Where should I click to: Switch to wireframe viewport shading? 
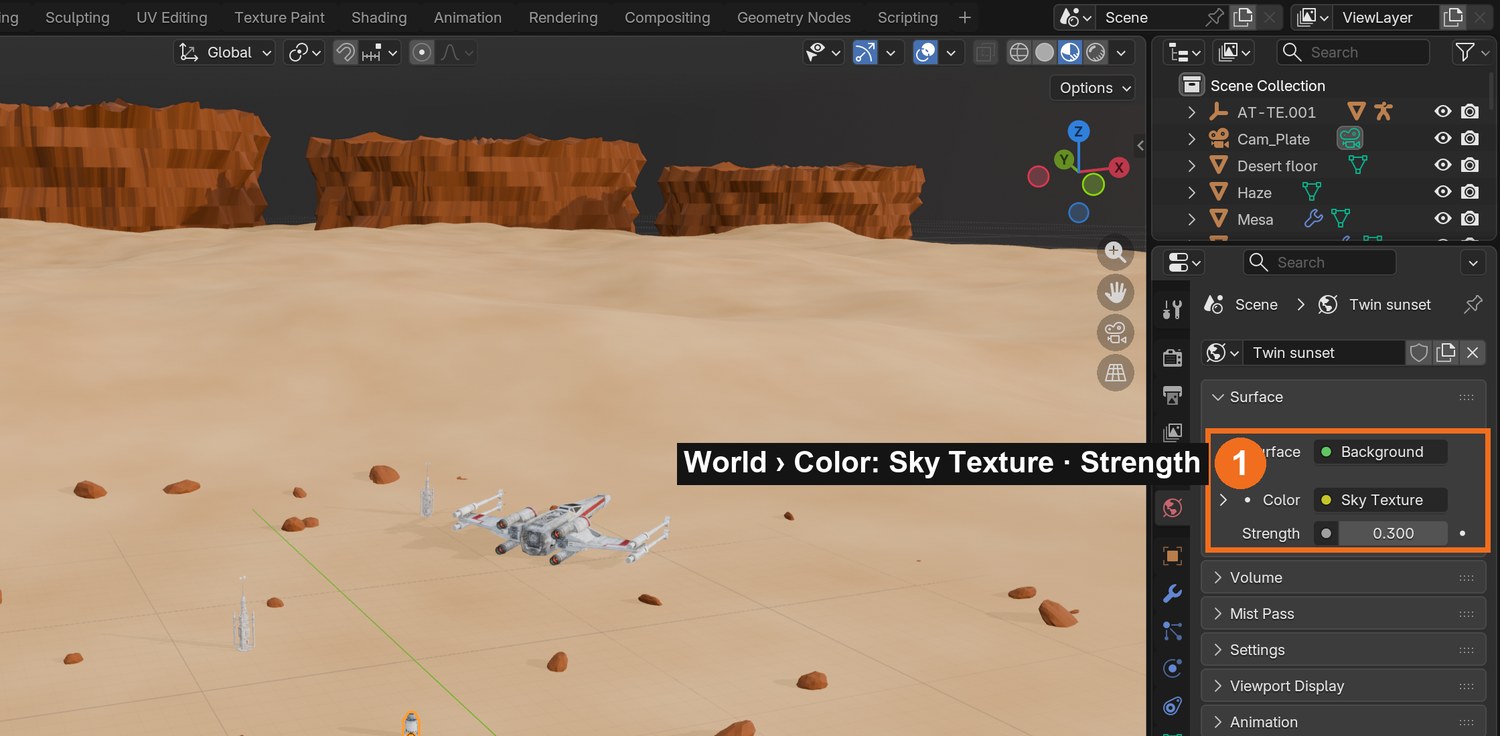[x=1019, y=53]
